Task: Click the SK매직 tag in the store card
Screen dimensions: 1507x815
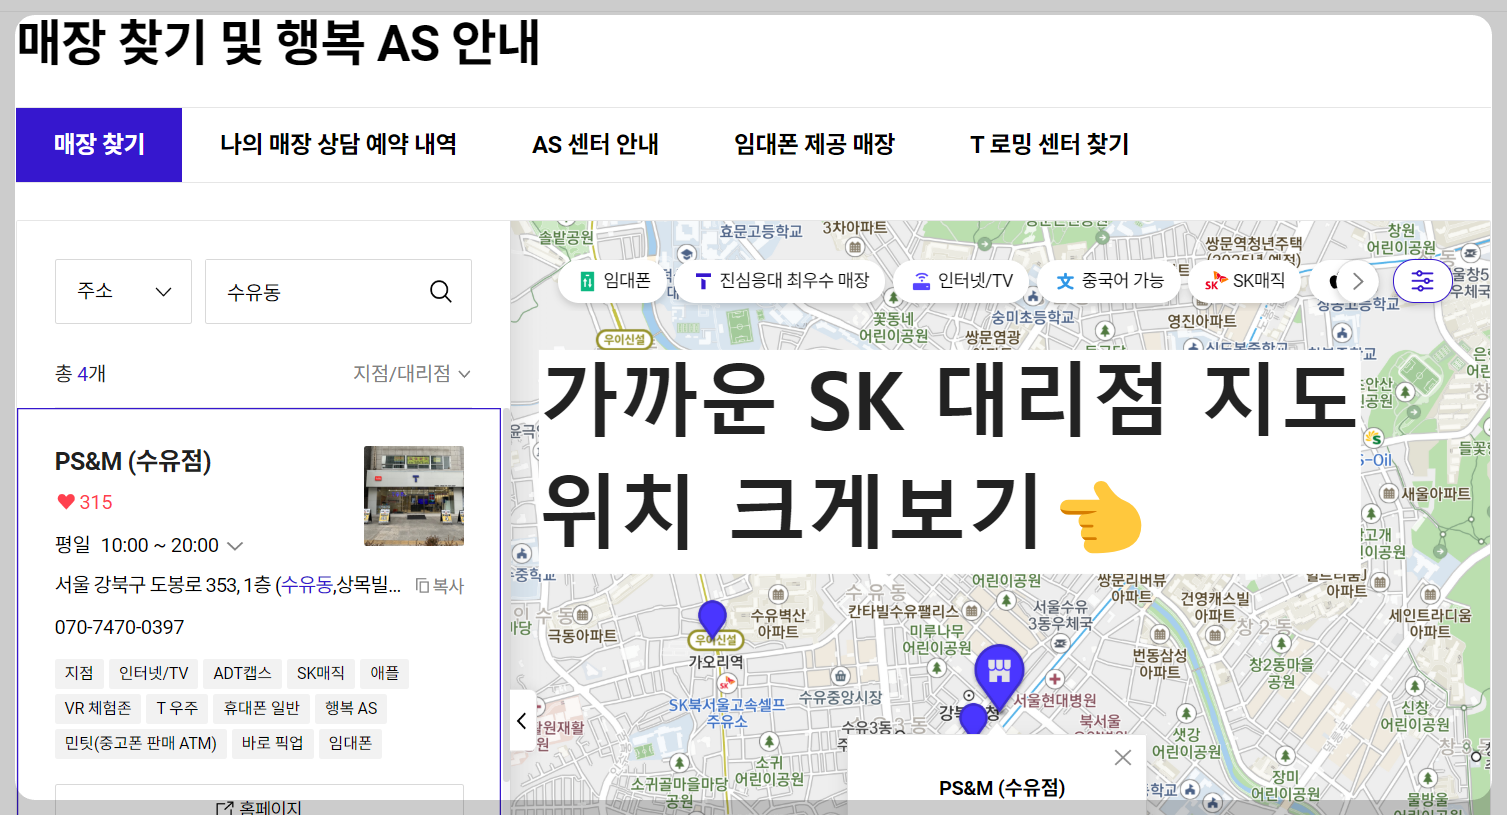Action: tap(320, 673)
